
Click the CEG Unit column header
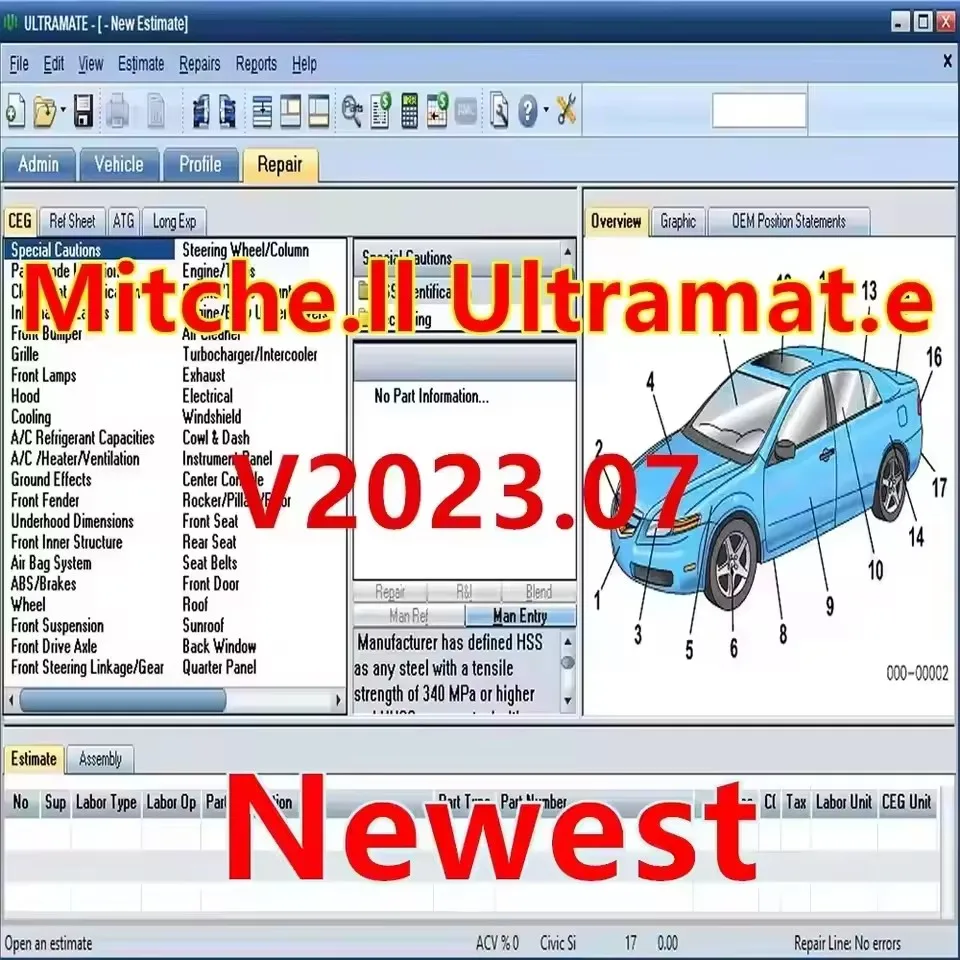tap(907, 802)
